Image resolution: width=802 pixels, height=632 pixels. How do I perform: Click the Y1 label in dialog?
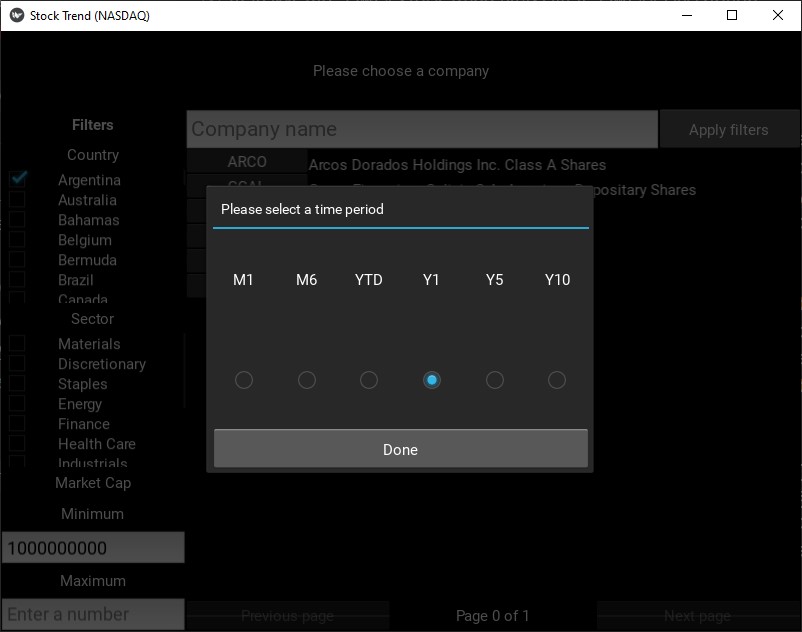click(x=431, y=280)
